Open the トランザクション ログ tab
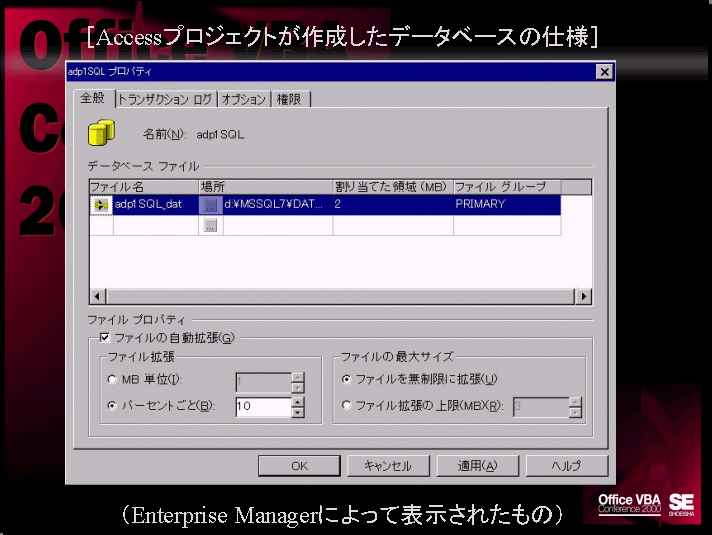 click(x=165, y=99)
